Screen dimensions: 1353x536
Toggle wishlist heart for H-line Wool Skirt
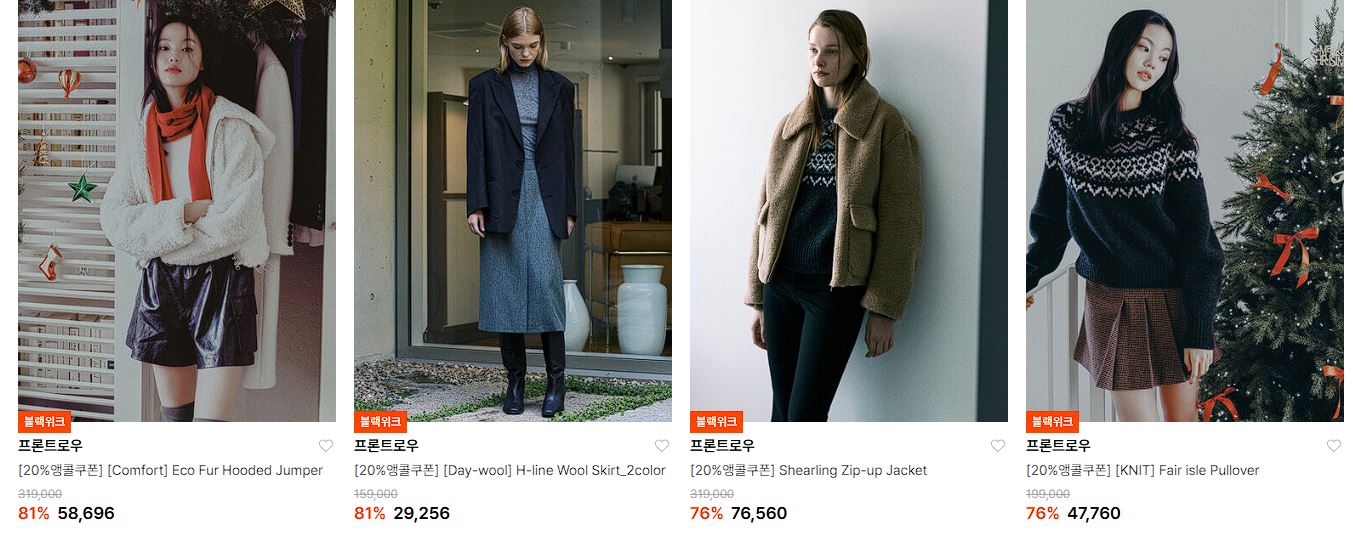[x=661, y=446]
